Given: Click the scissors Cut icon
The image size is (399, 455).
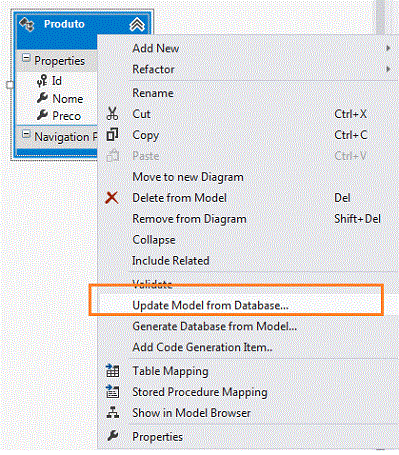Looking at the screenshot, I should click(112, 114).
